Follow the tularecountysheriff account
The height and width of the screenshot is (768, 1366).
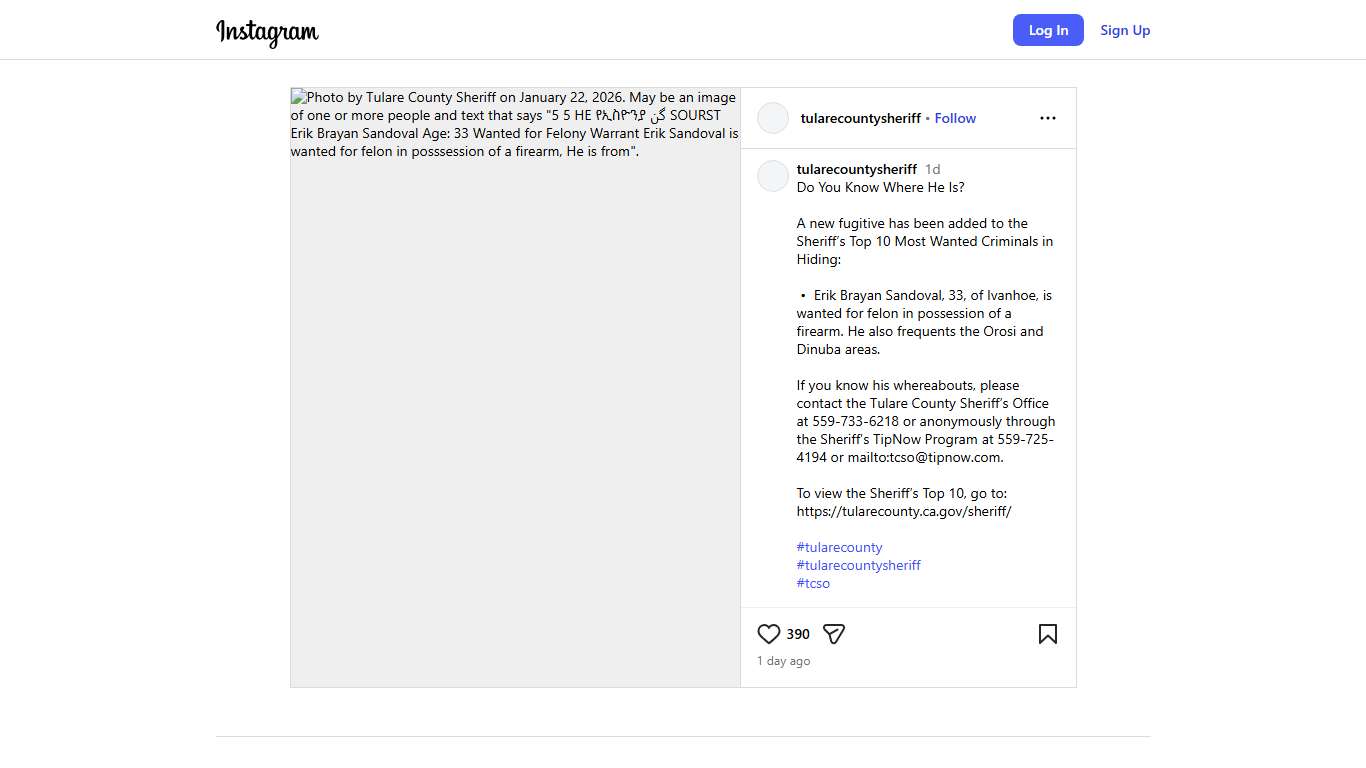click(x=955, y=118)
